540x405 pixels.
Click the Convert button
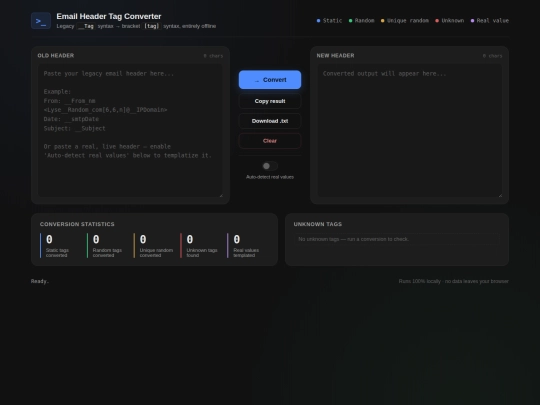270,80
